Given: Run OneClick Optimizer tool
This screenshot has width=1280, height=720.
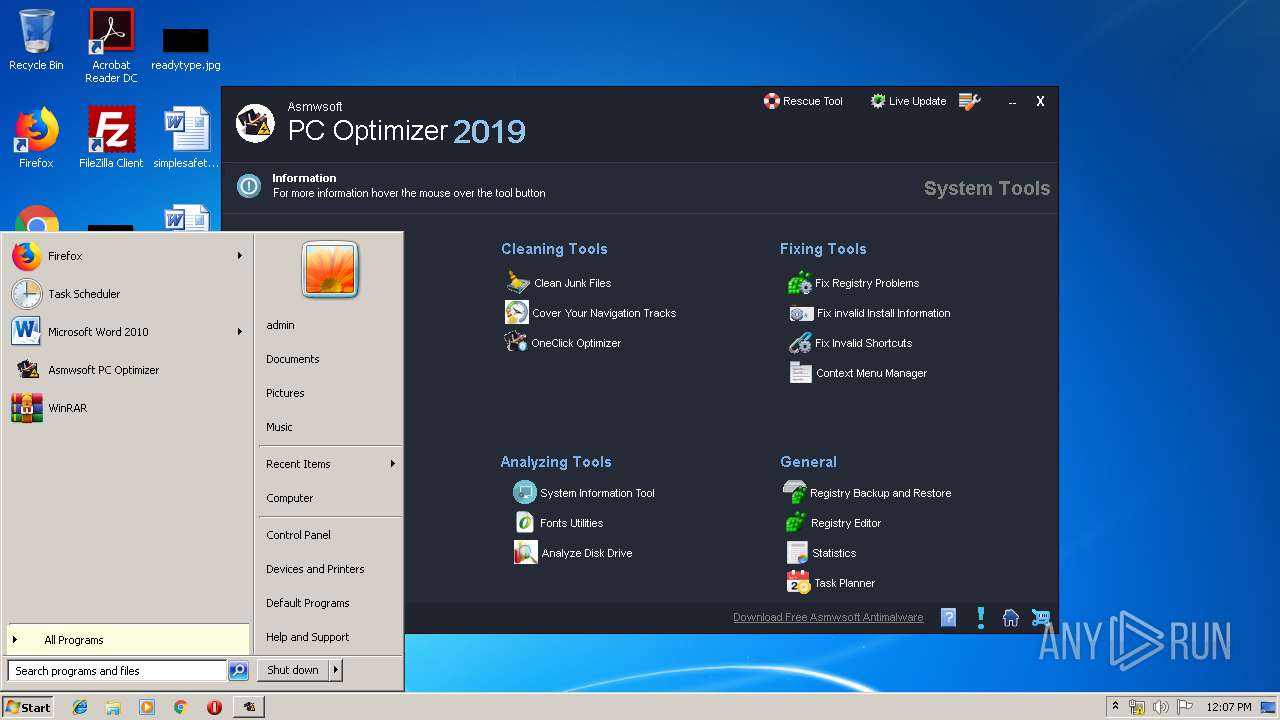Looking at the screenshot, I should click(562, 343).
